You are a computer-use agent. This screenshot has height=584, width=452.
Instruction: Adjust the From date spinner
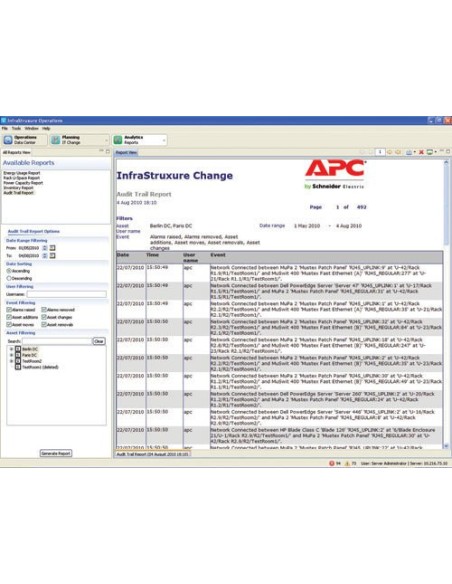[x=45, y=248]
